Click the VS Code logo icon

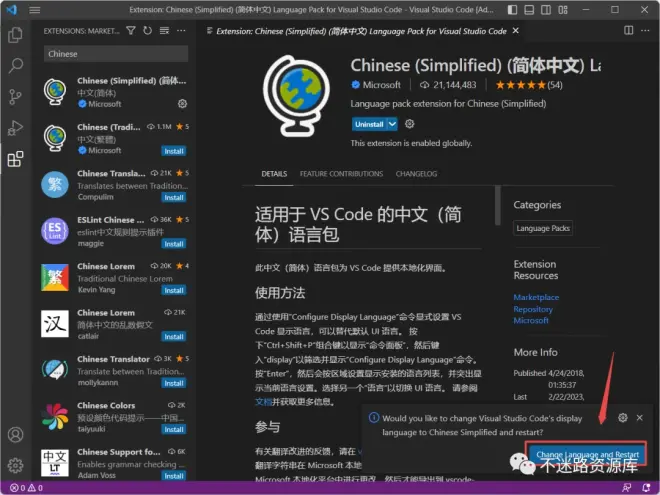click(12, 9)
